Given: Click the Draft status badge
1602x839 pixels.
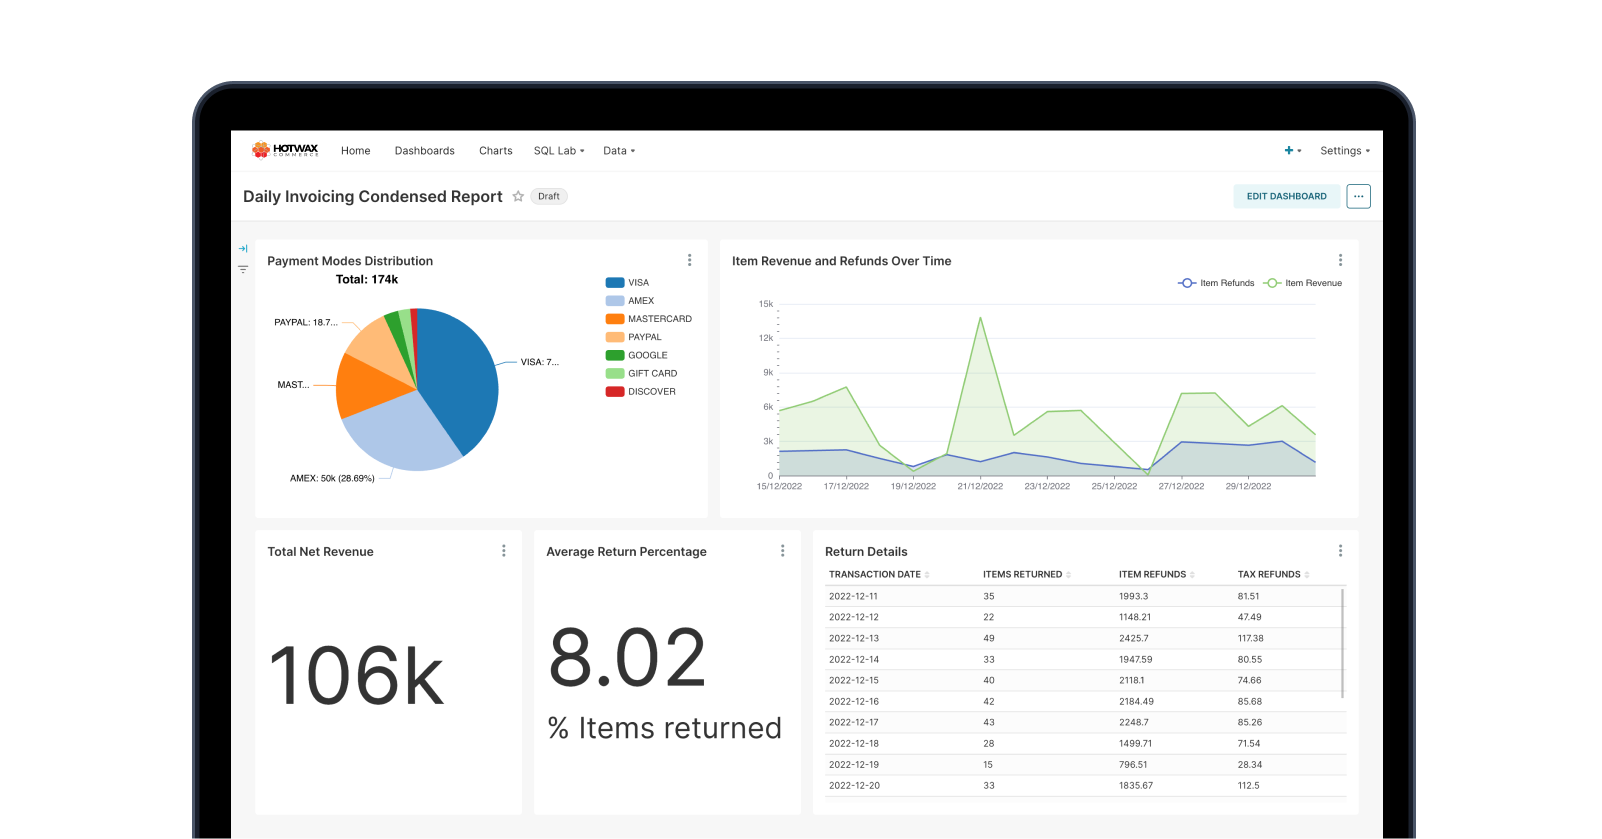Looking at the screenshot, I should (x=549, y=196).
